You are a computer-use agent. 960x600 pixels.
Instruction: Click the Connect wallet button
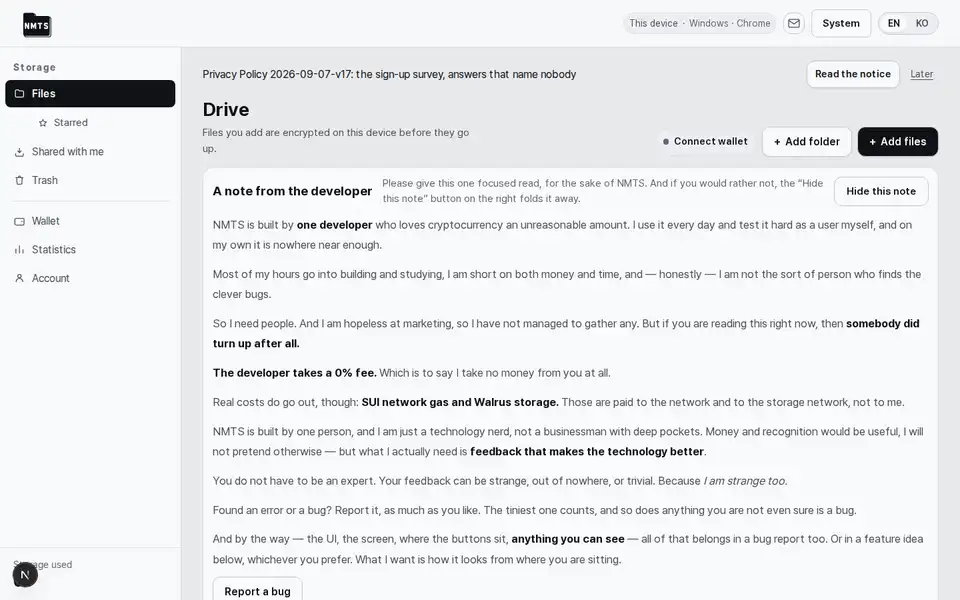point(705,141)
